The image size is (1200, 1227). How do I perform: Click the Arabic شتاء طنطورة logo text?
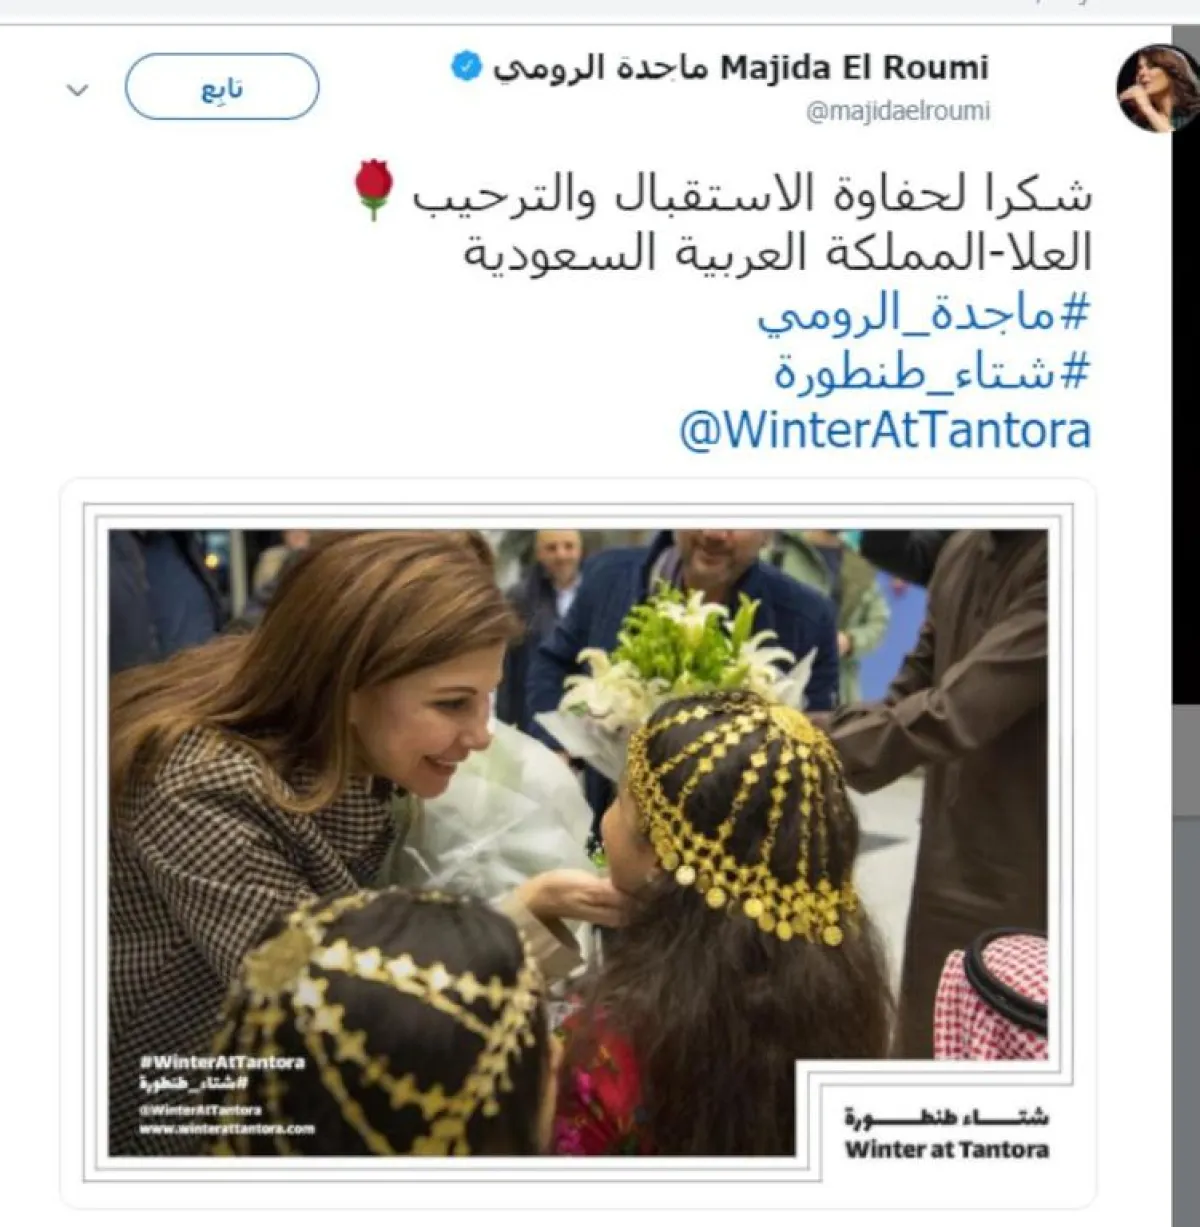[x=946, y=1117]
